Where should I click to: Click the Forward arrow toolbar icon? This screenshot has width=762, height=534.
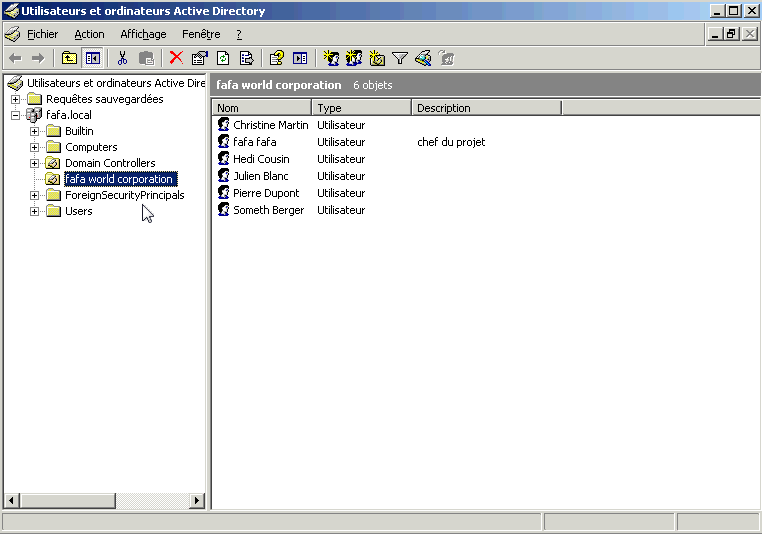pyautogui.click(x=37, y=59)
